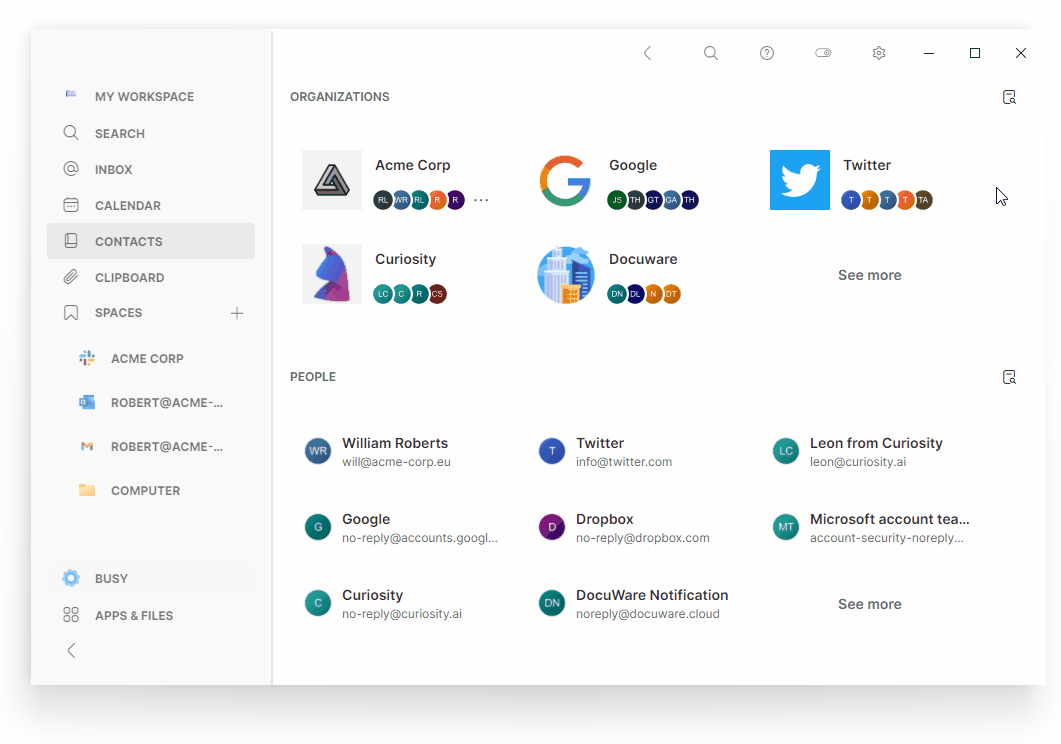Open the help question mark icon

pyautogui.click(x=767, y=53)
